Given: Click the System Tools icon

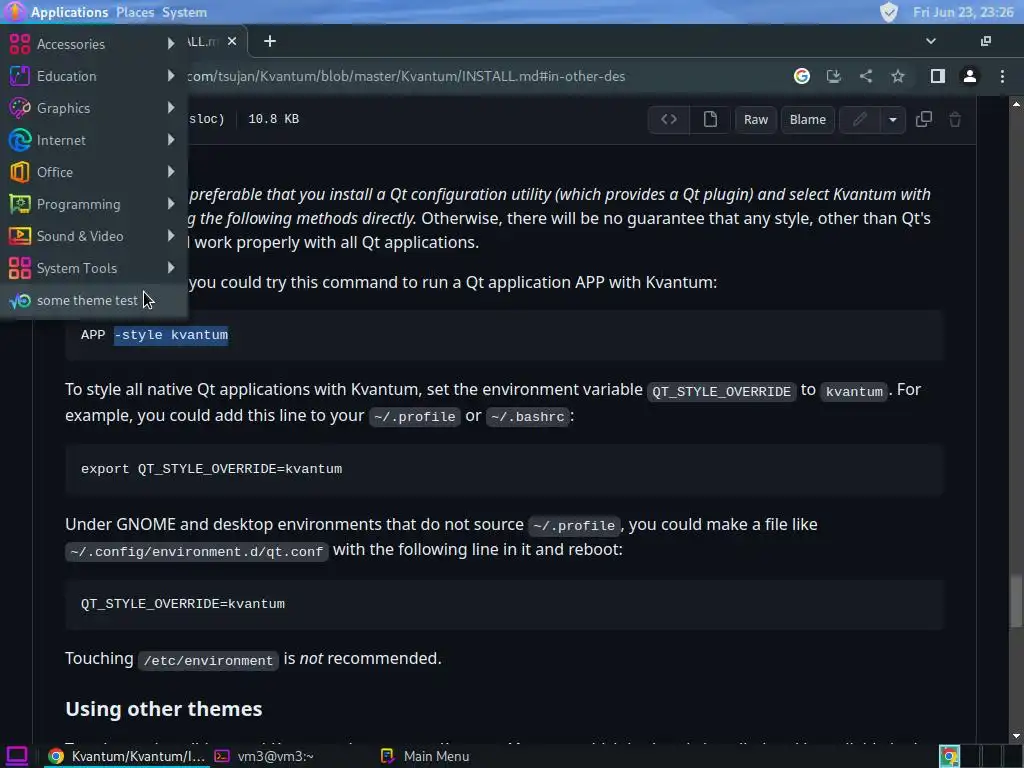Looking at the screenshot, I should point(20,268).
